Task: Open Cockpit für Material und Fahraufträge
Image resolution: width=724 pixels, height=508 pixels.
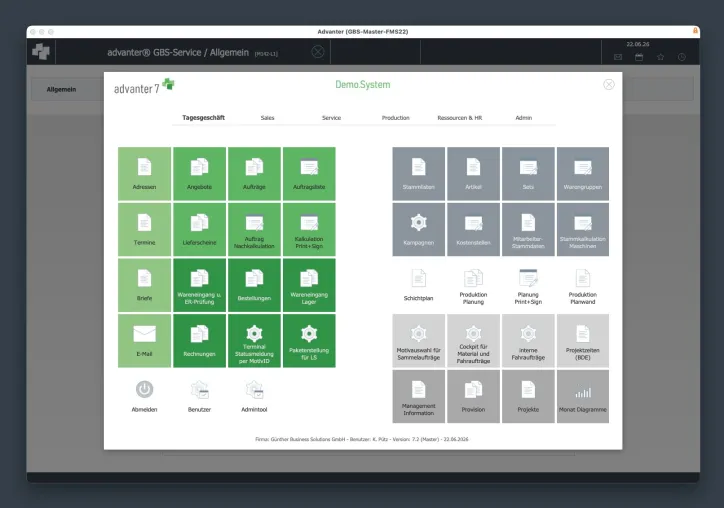Action: (474, 341)
